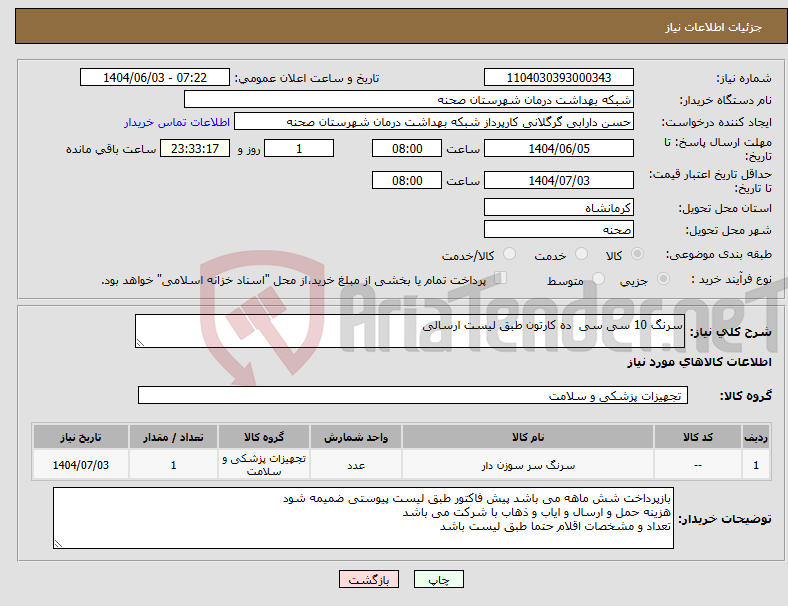Select the کالا/خدمت radio button

pyautogui.click(x=509, y=254)
